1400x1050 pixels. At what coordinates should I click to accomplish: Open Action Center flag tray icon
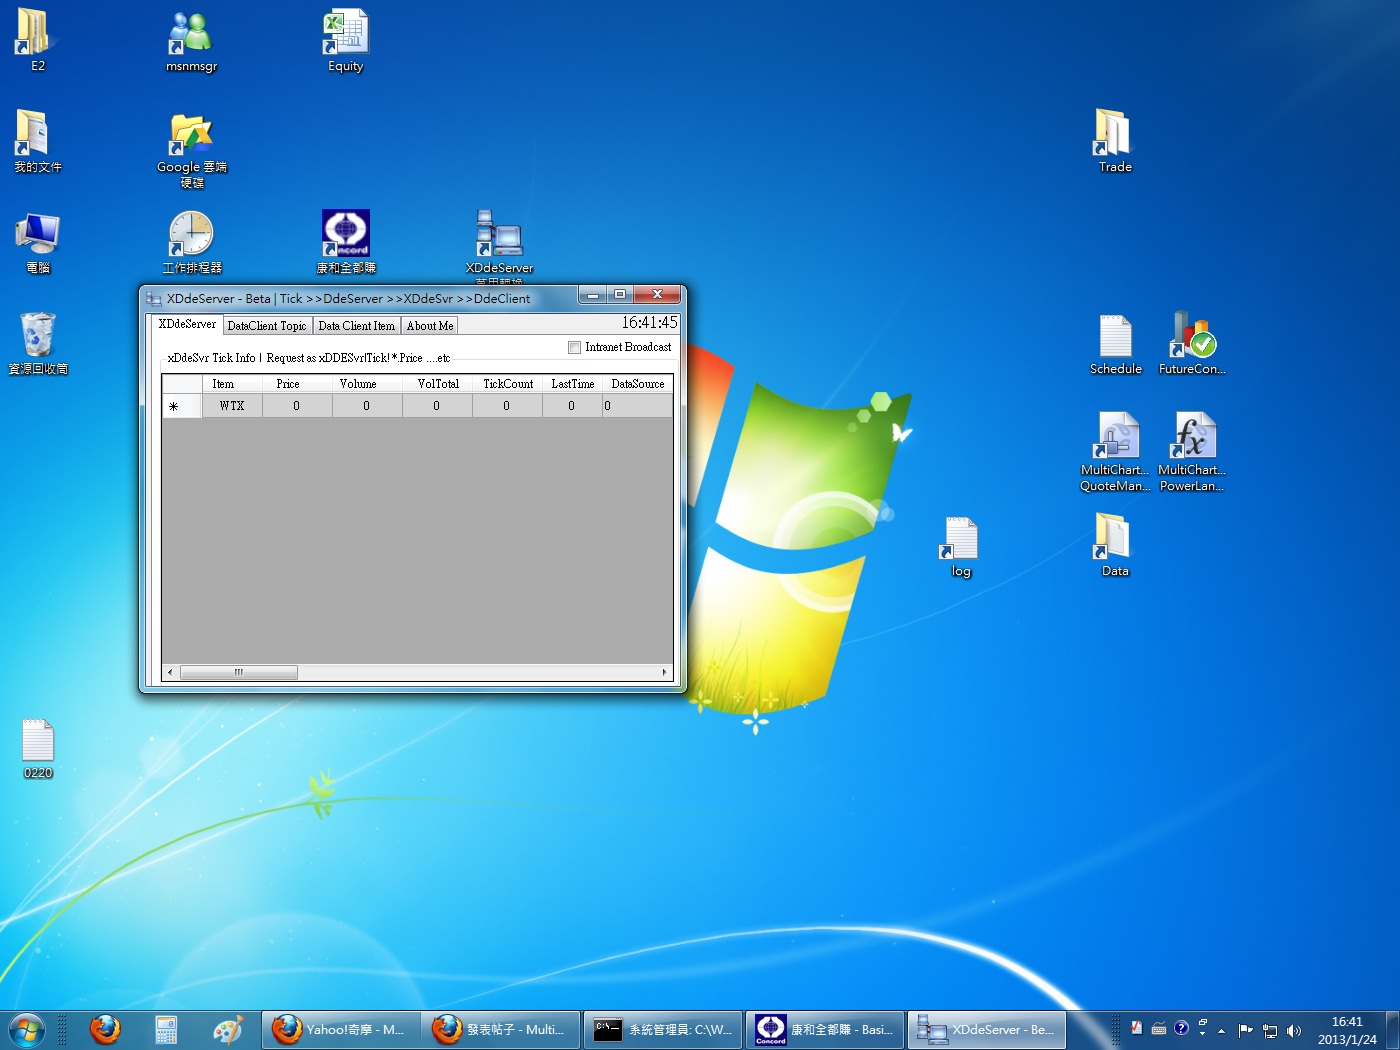[x=1245, y=1030]
